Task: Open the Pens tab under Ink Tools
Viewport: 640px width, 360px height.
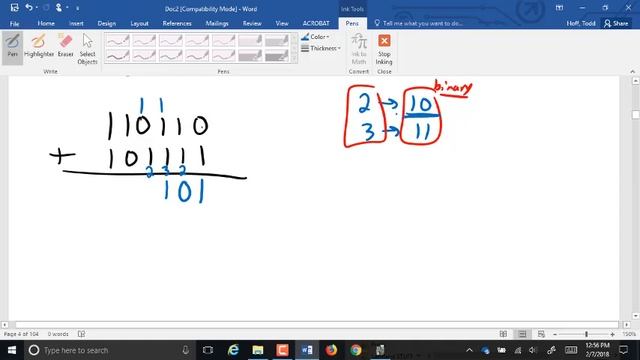Action: [352, 23]
